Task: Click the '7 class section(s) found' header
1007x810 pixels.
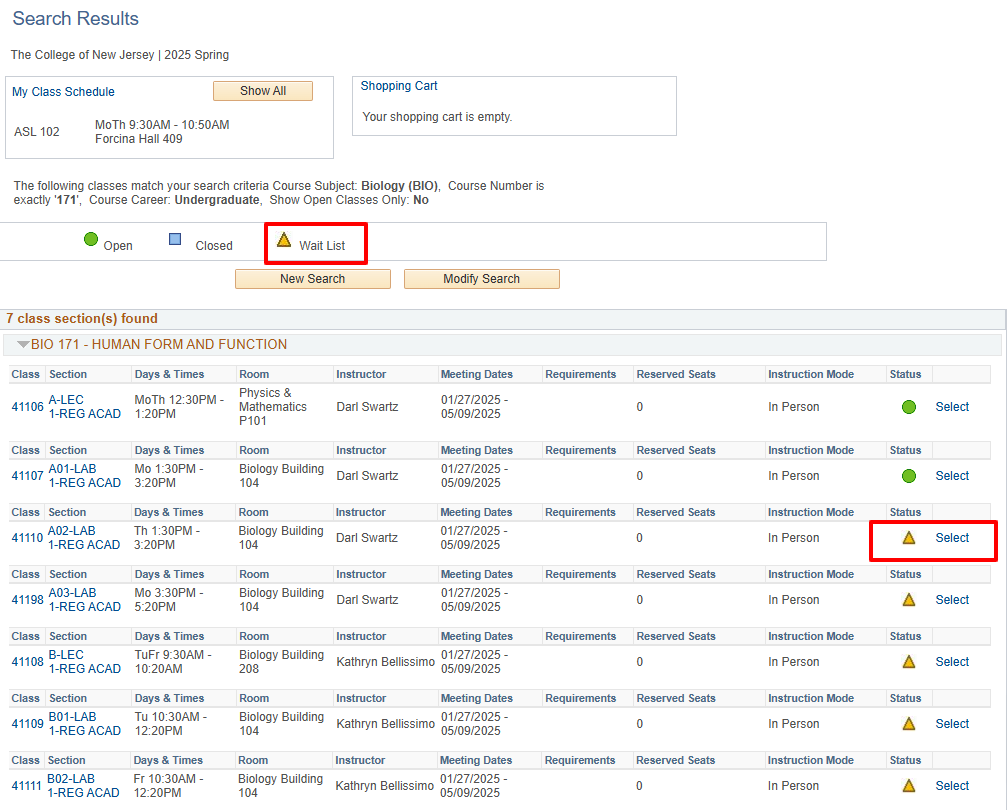Action: point(82,319)
